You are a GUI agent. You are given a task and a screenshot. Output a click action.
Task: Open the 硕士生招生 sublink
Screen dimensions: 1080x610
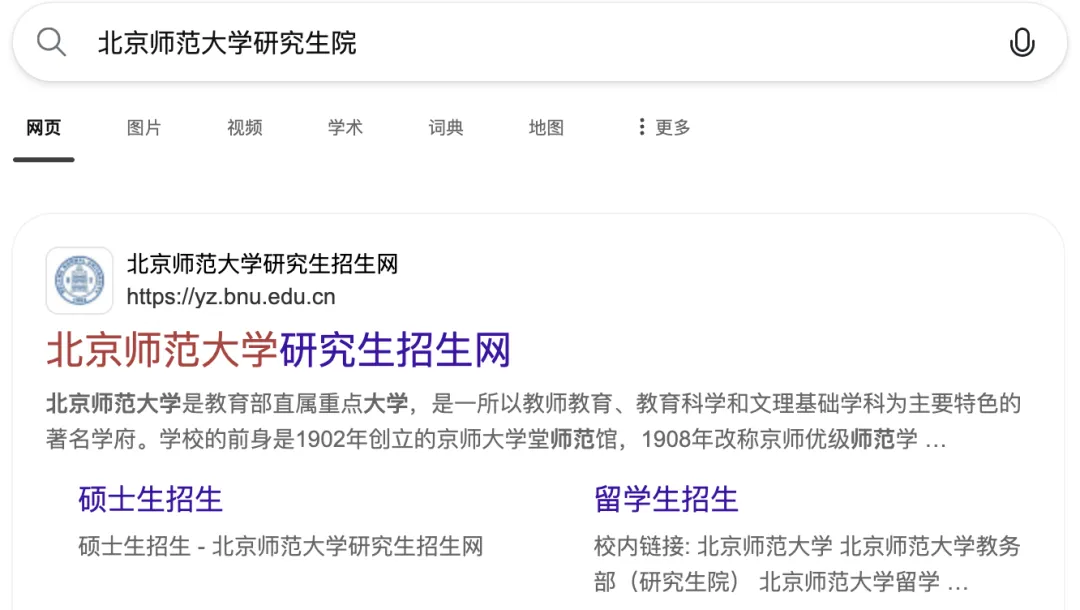(x=150, y=499)
